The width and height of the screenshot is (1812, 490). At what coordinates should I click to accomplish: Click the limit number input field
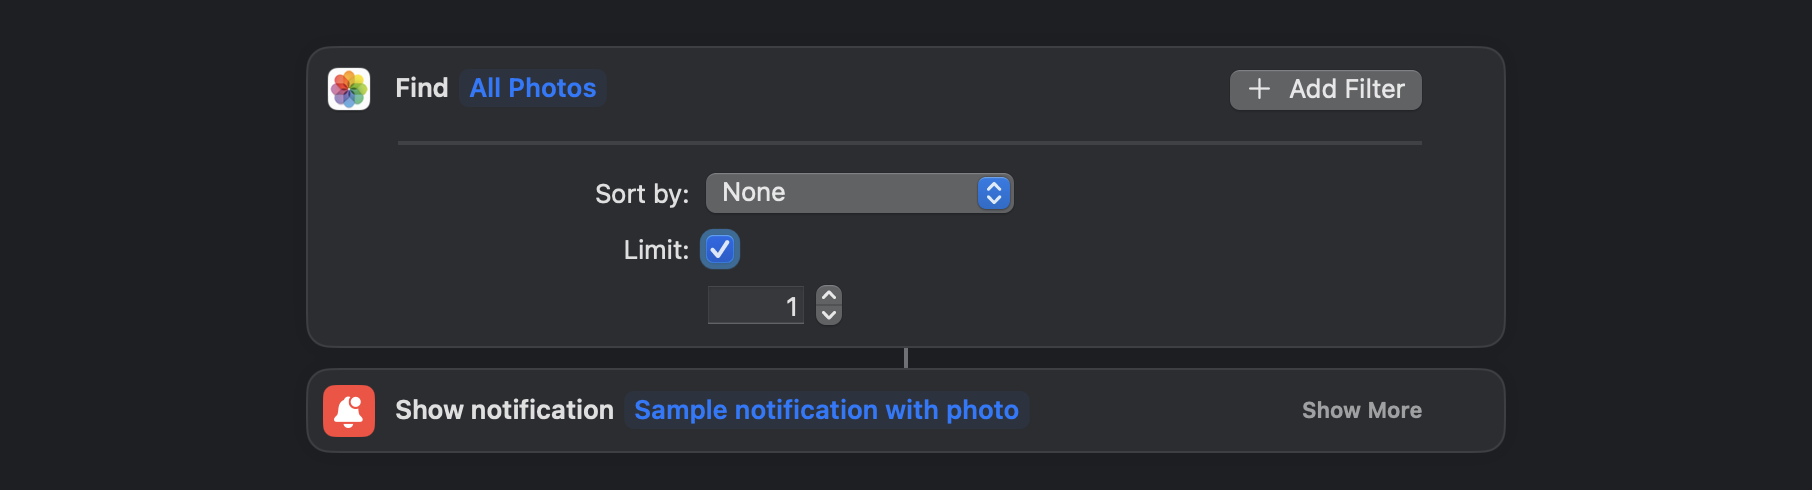[x=756, y=305]
